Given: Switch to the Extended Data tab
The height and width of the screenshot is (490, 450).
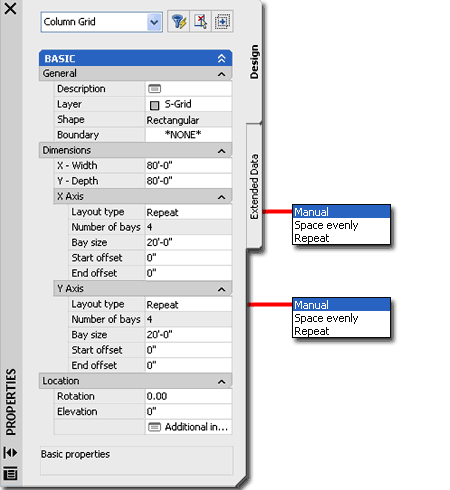Looking at the screenshot, I should coord(254,187).
